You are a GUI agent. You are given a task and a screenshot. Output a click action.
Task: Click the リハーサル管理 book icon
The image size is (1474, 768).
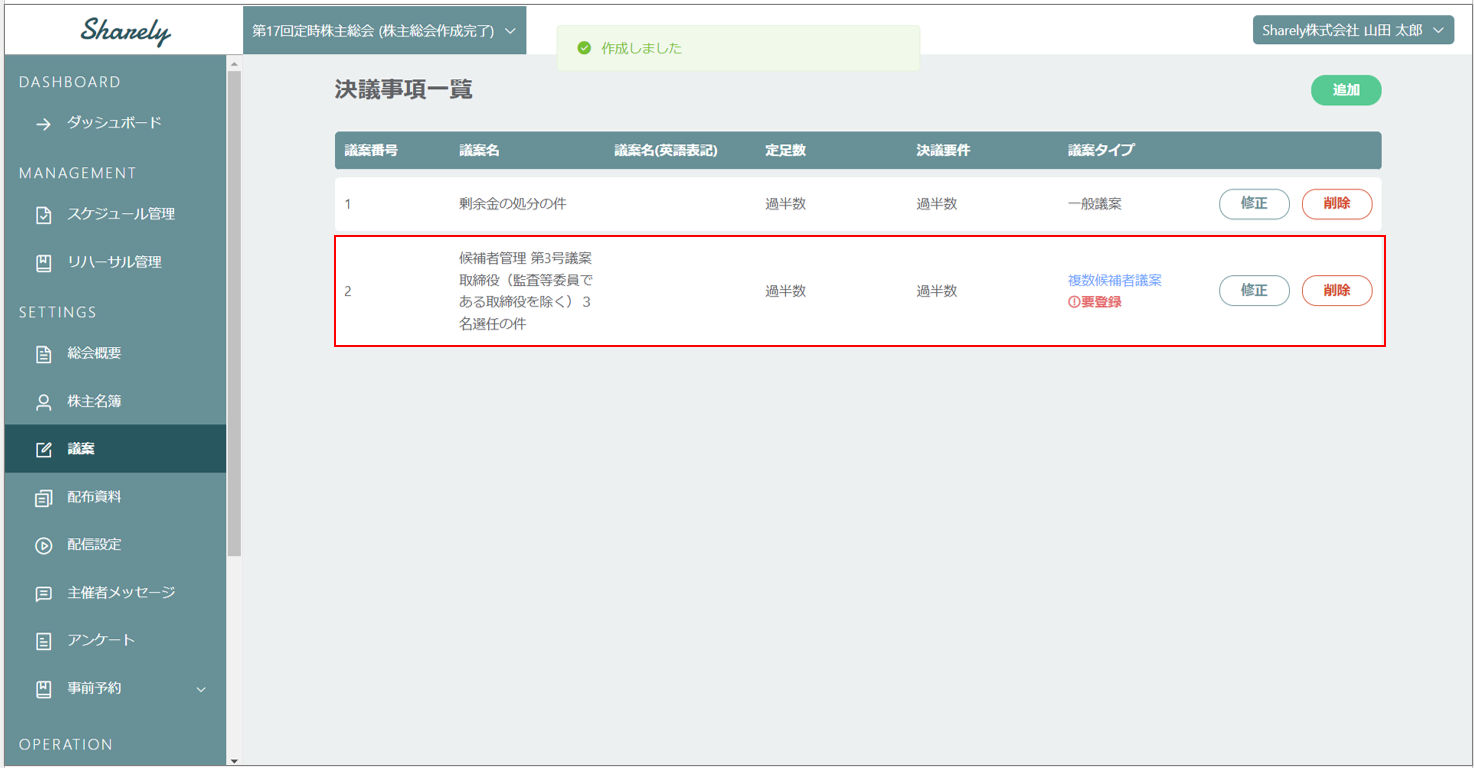43,263
